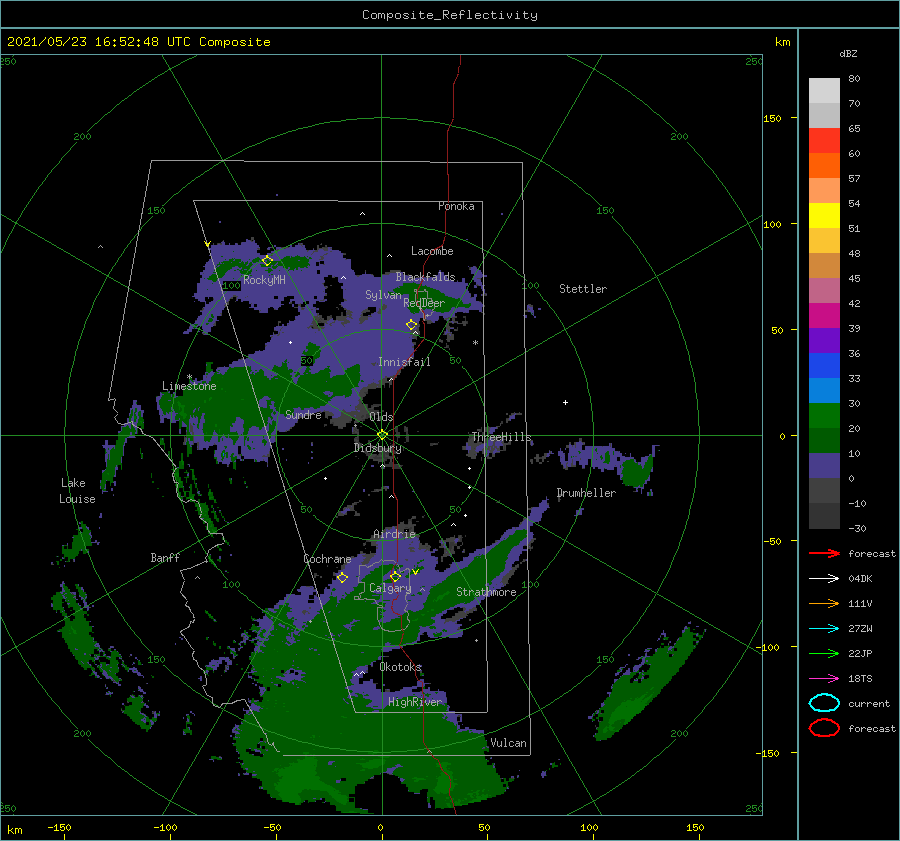Click the Vulcan city label

[x=509, y=743]
